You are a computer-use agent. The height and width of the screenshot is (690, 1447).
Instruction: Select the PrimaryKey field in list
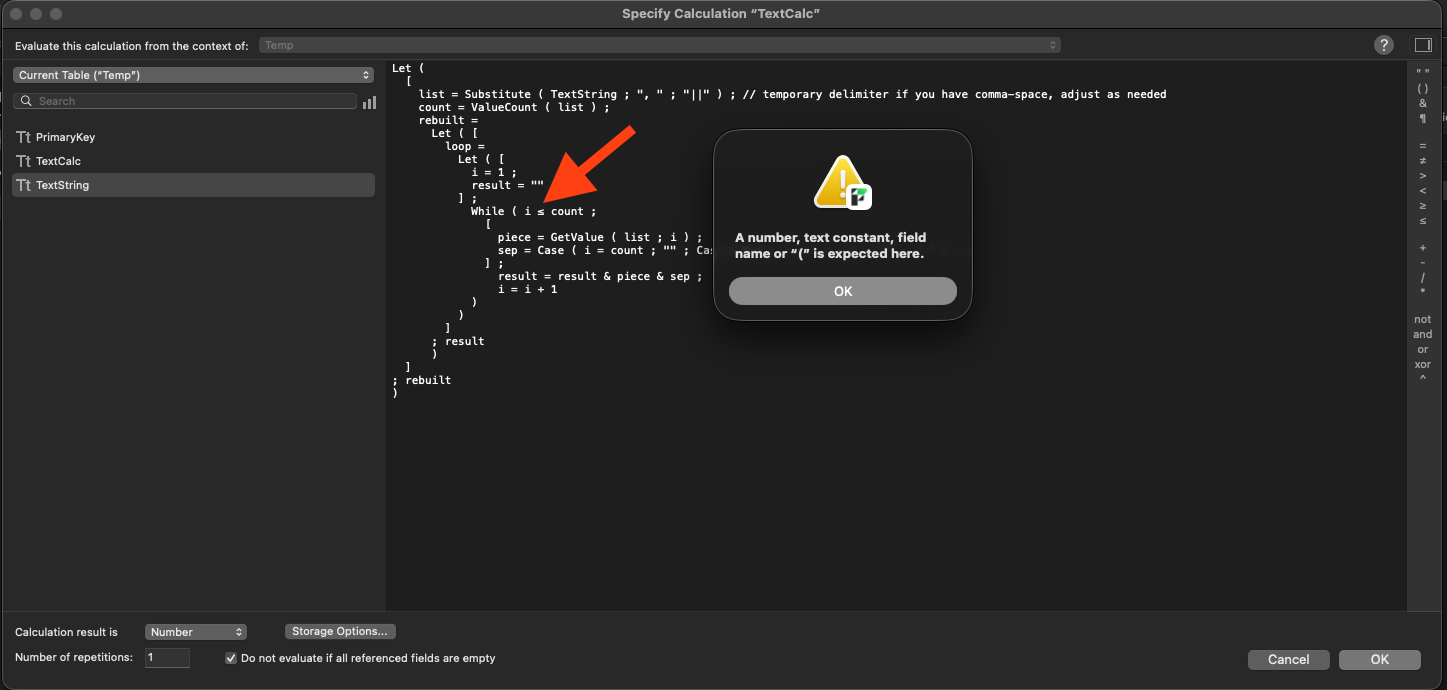click(x=65, y=137)
